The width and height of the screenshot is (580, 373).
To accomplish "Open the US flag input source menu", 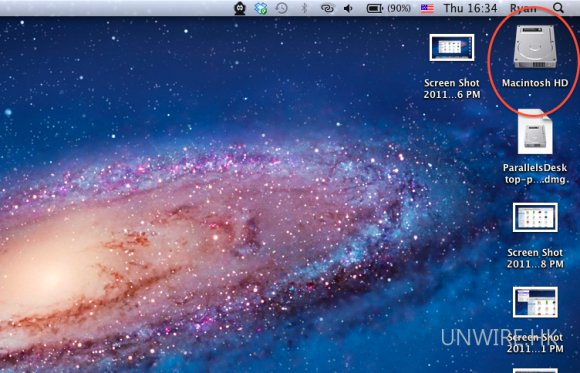I will pos(427,8).
